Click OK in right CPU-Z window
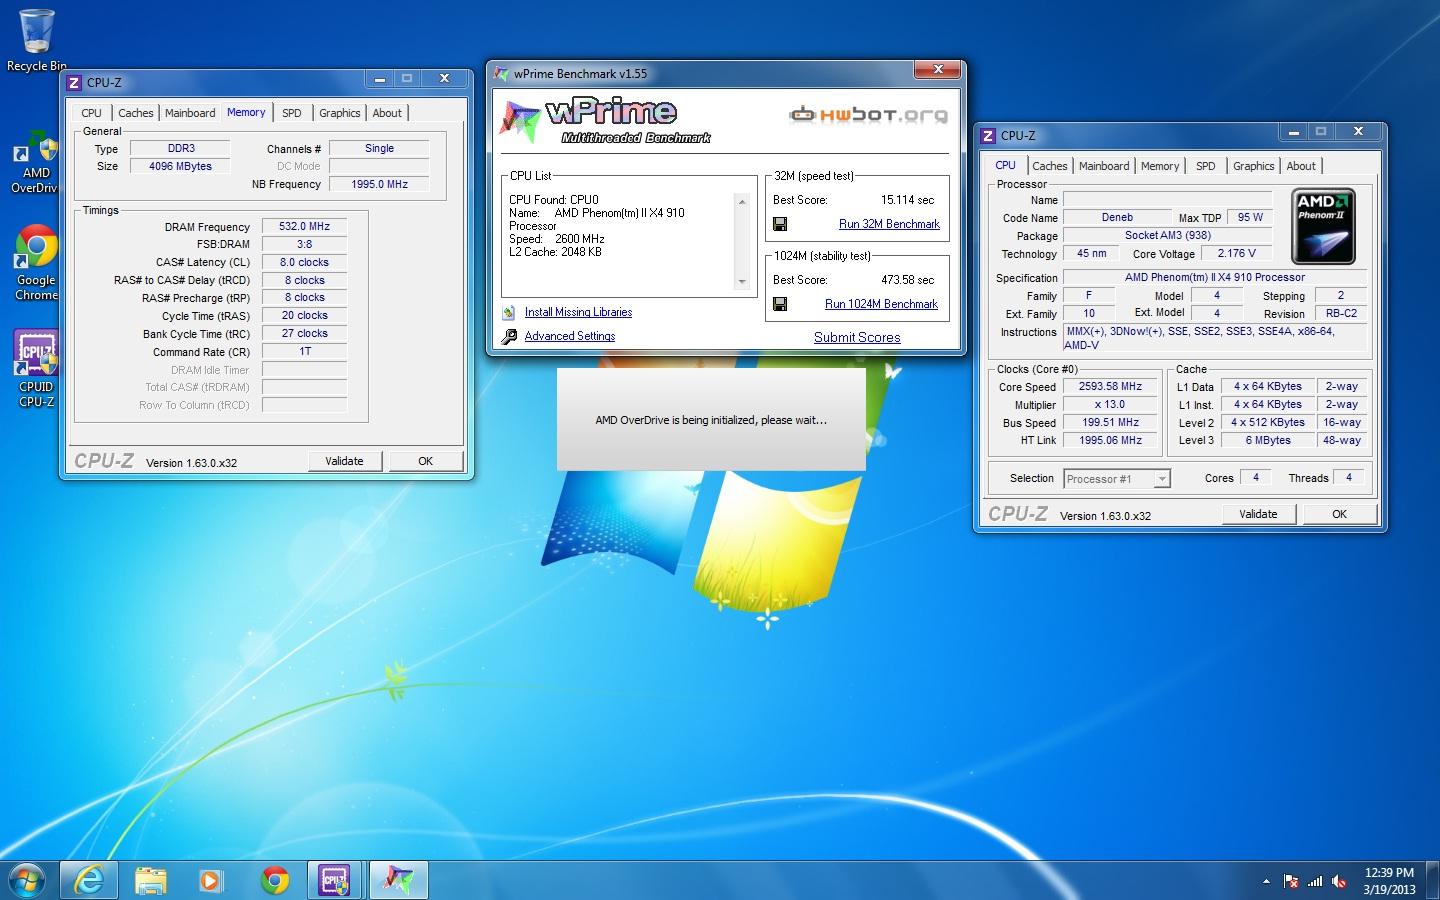Viewport: 1440px width, 900px height. coord(1339,514)
